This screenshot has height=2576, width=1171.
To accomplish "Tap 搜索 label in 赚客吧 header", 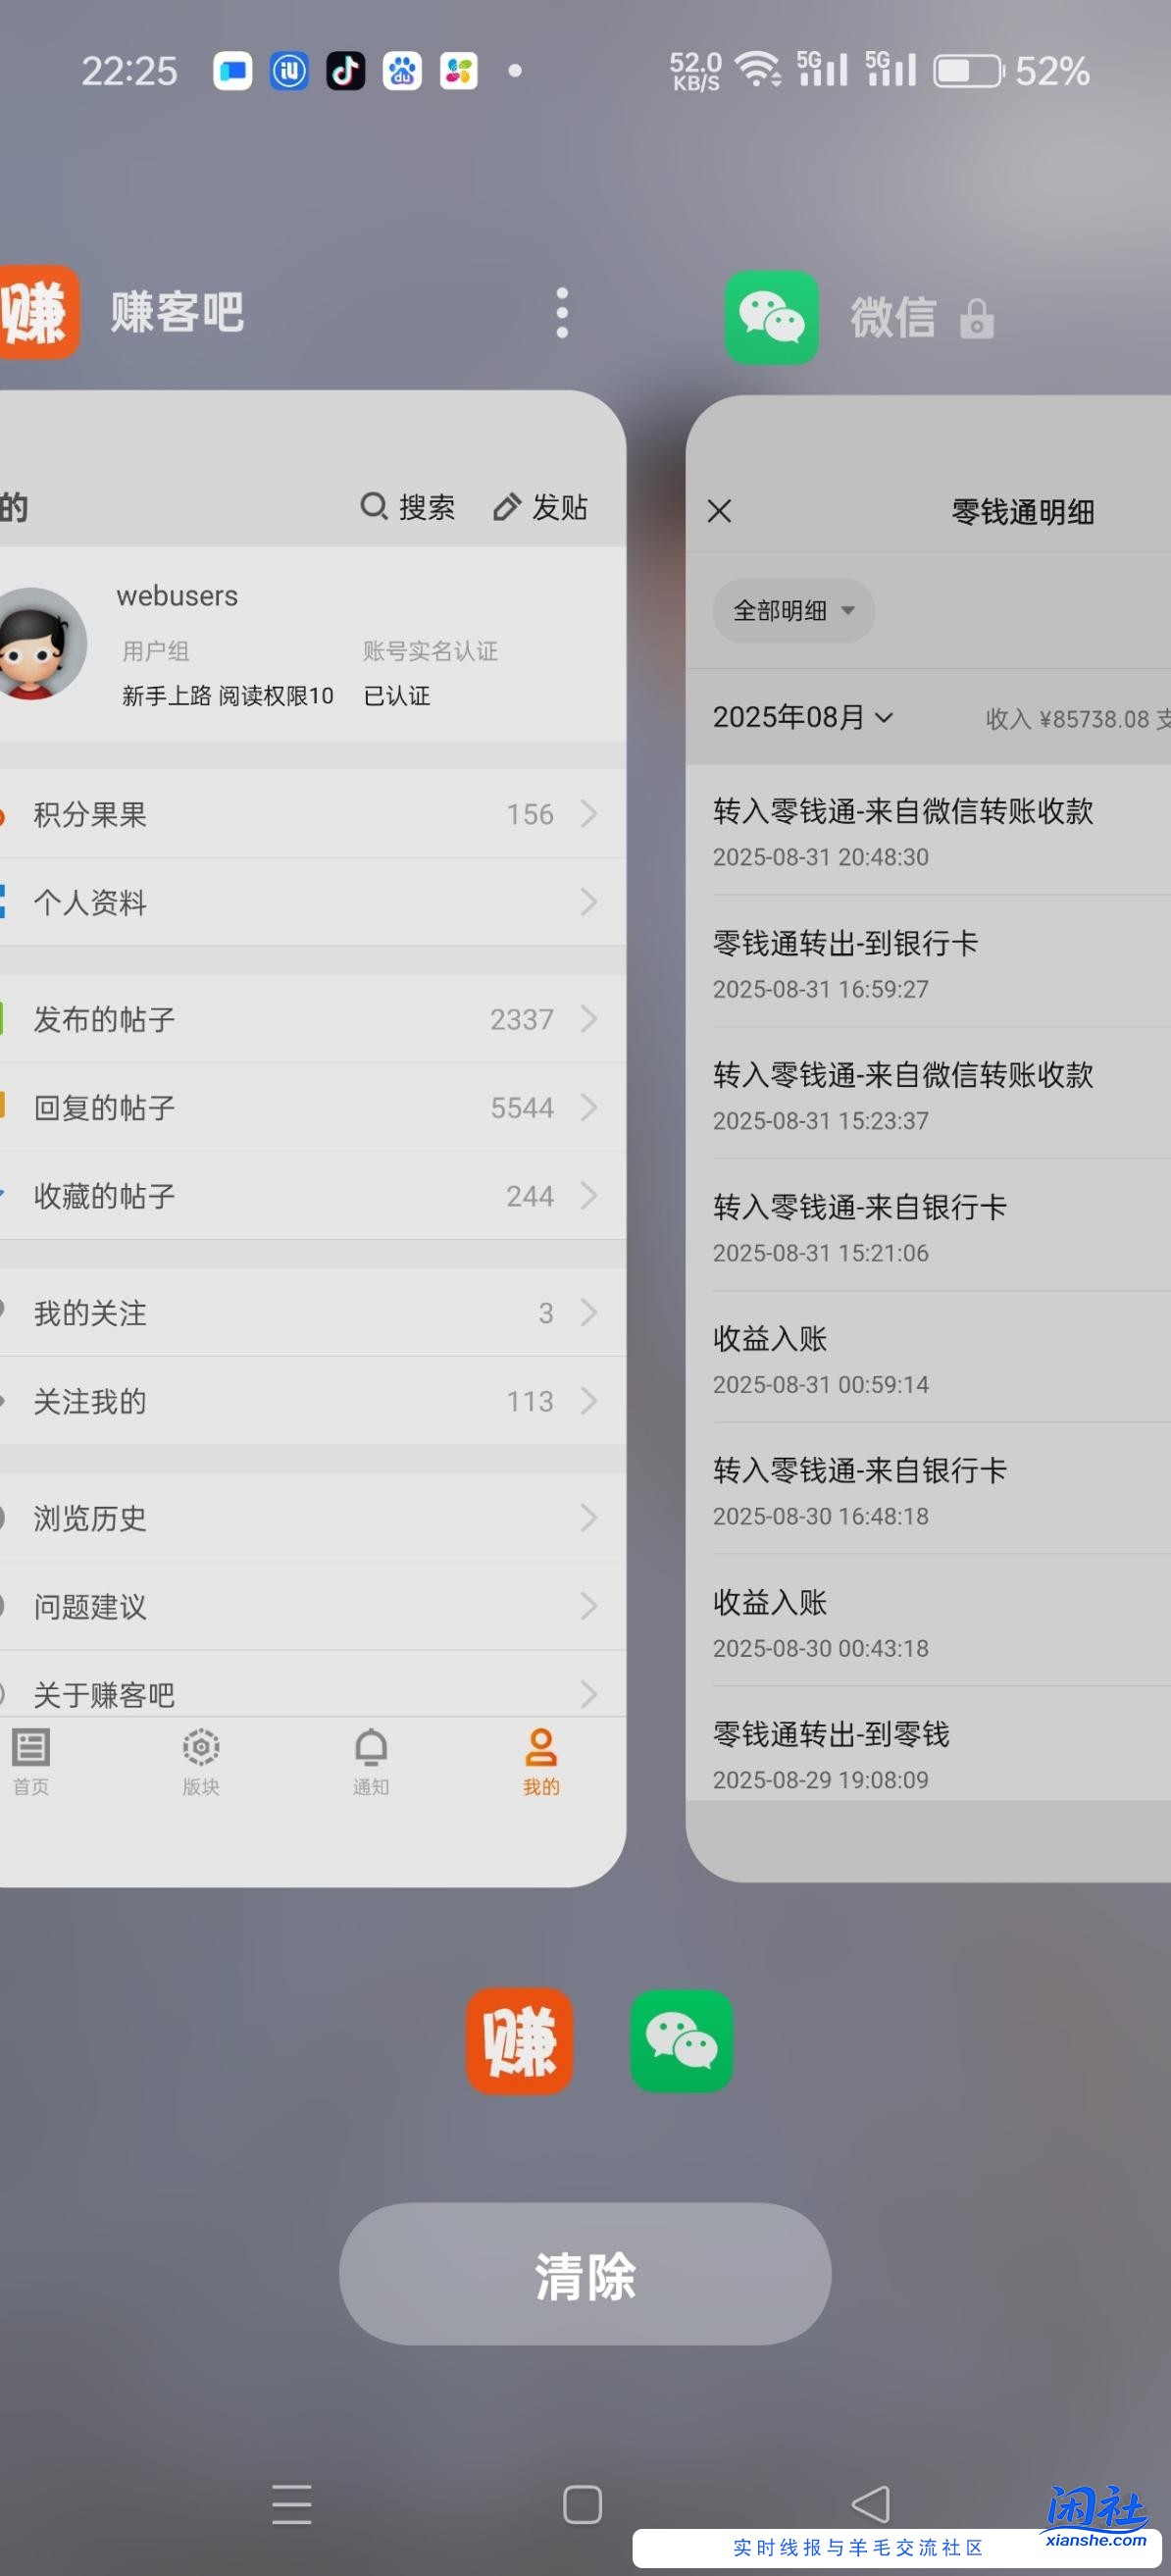I will (x=427, y=507).
